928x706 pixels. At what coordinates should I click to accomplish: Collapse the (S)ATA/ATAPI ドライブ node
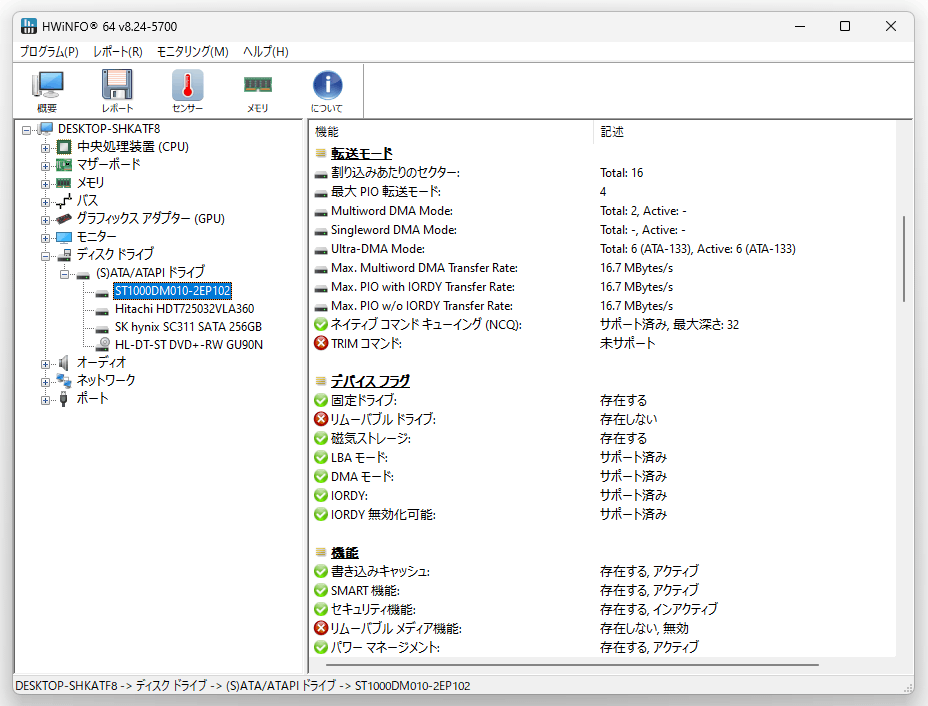[64, 274]
